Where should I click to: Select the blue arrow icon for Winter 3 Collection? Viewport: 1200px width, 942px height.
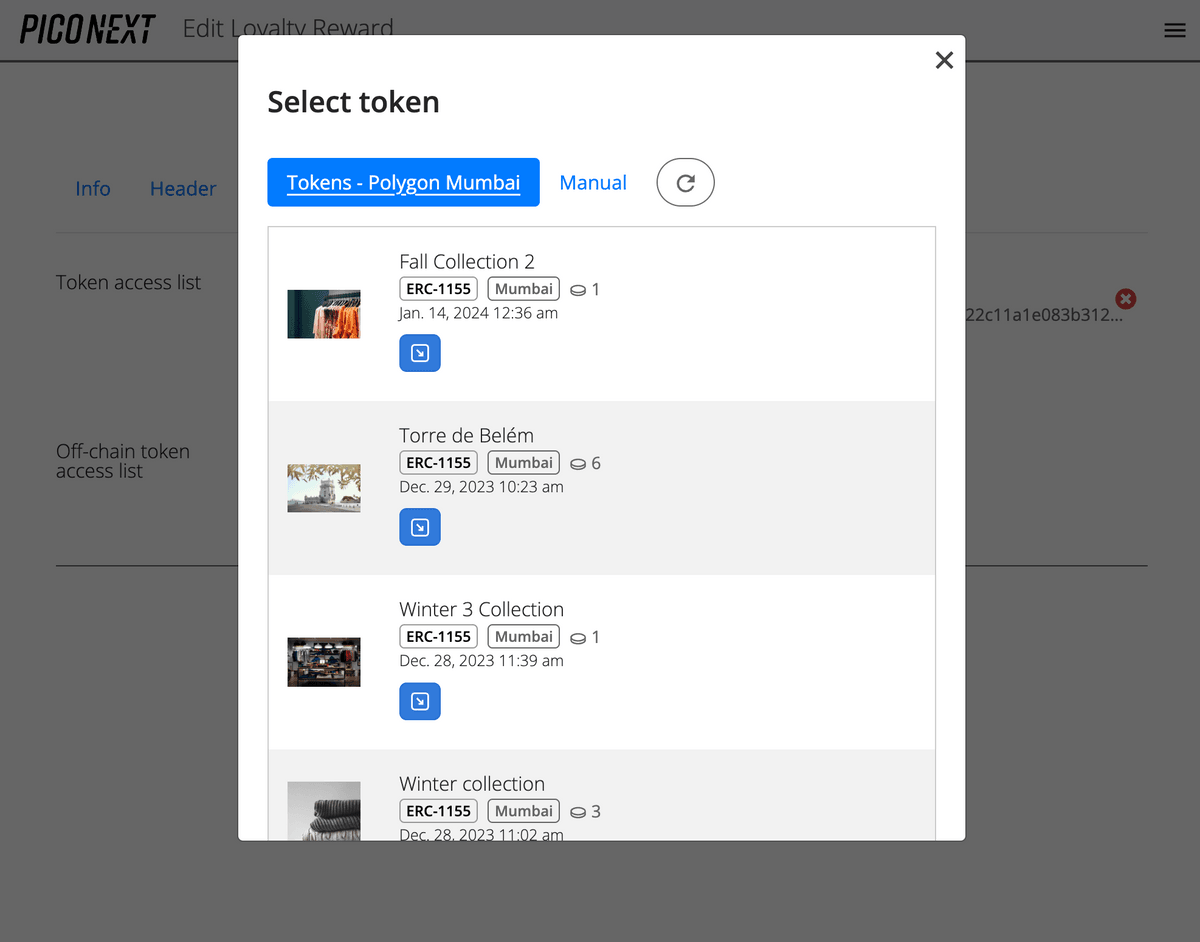tap(419, 701)
